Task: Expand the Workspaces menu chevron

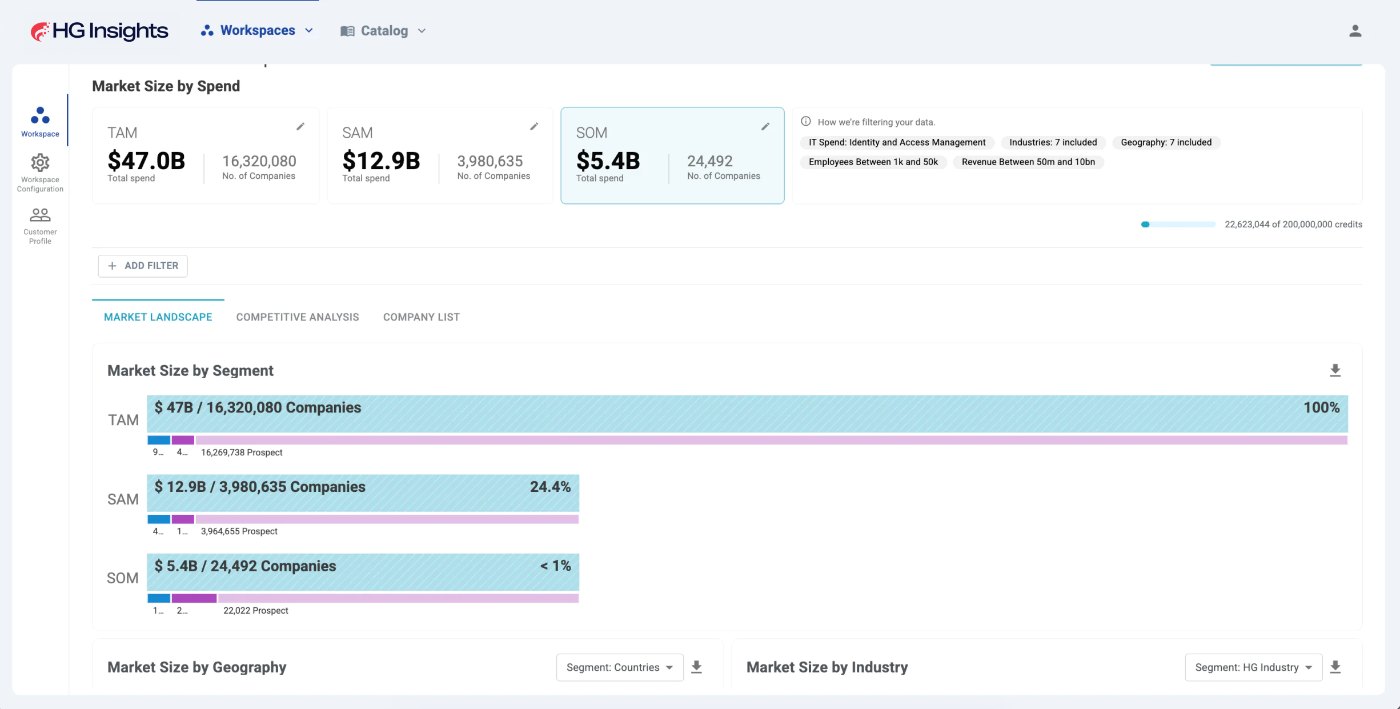Action: click(308, 31)
